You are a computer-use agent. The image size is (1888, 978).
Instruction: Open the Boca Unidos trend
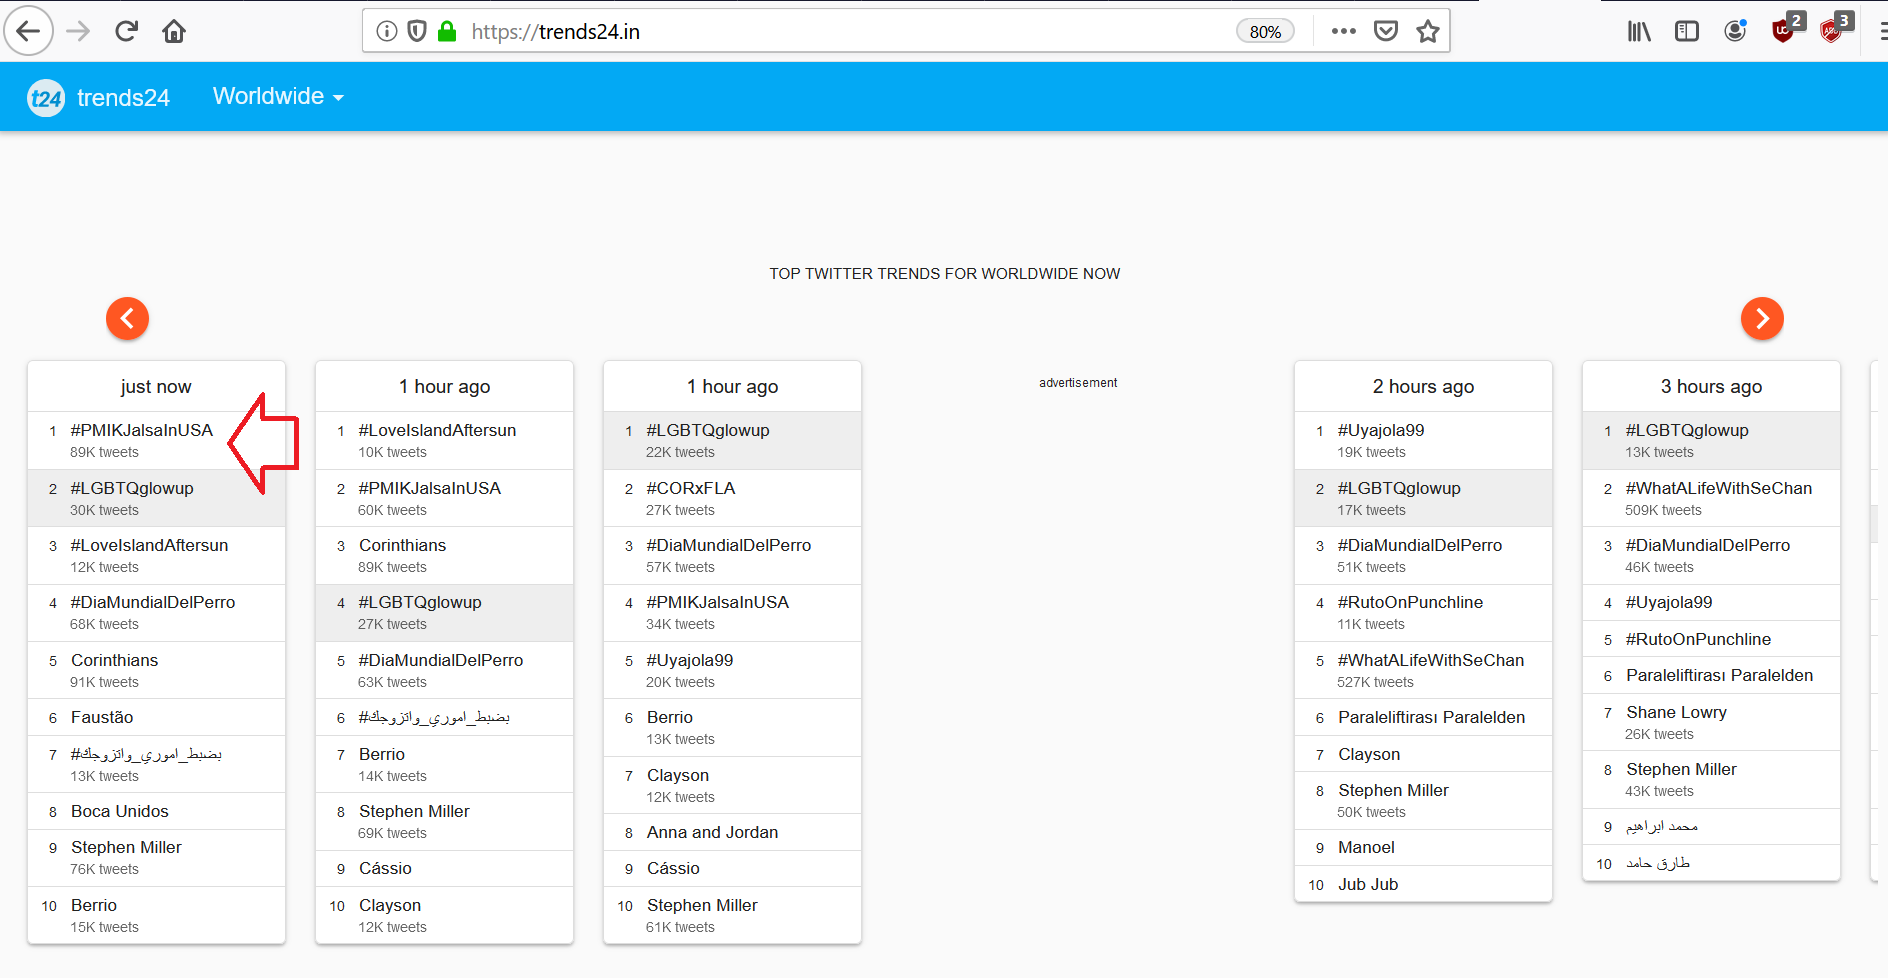pyautogui.click(x=120, y=811)
